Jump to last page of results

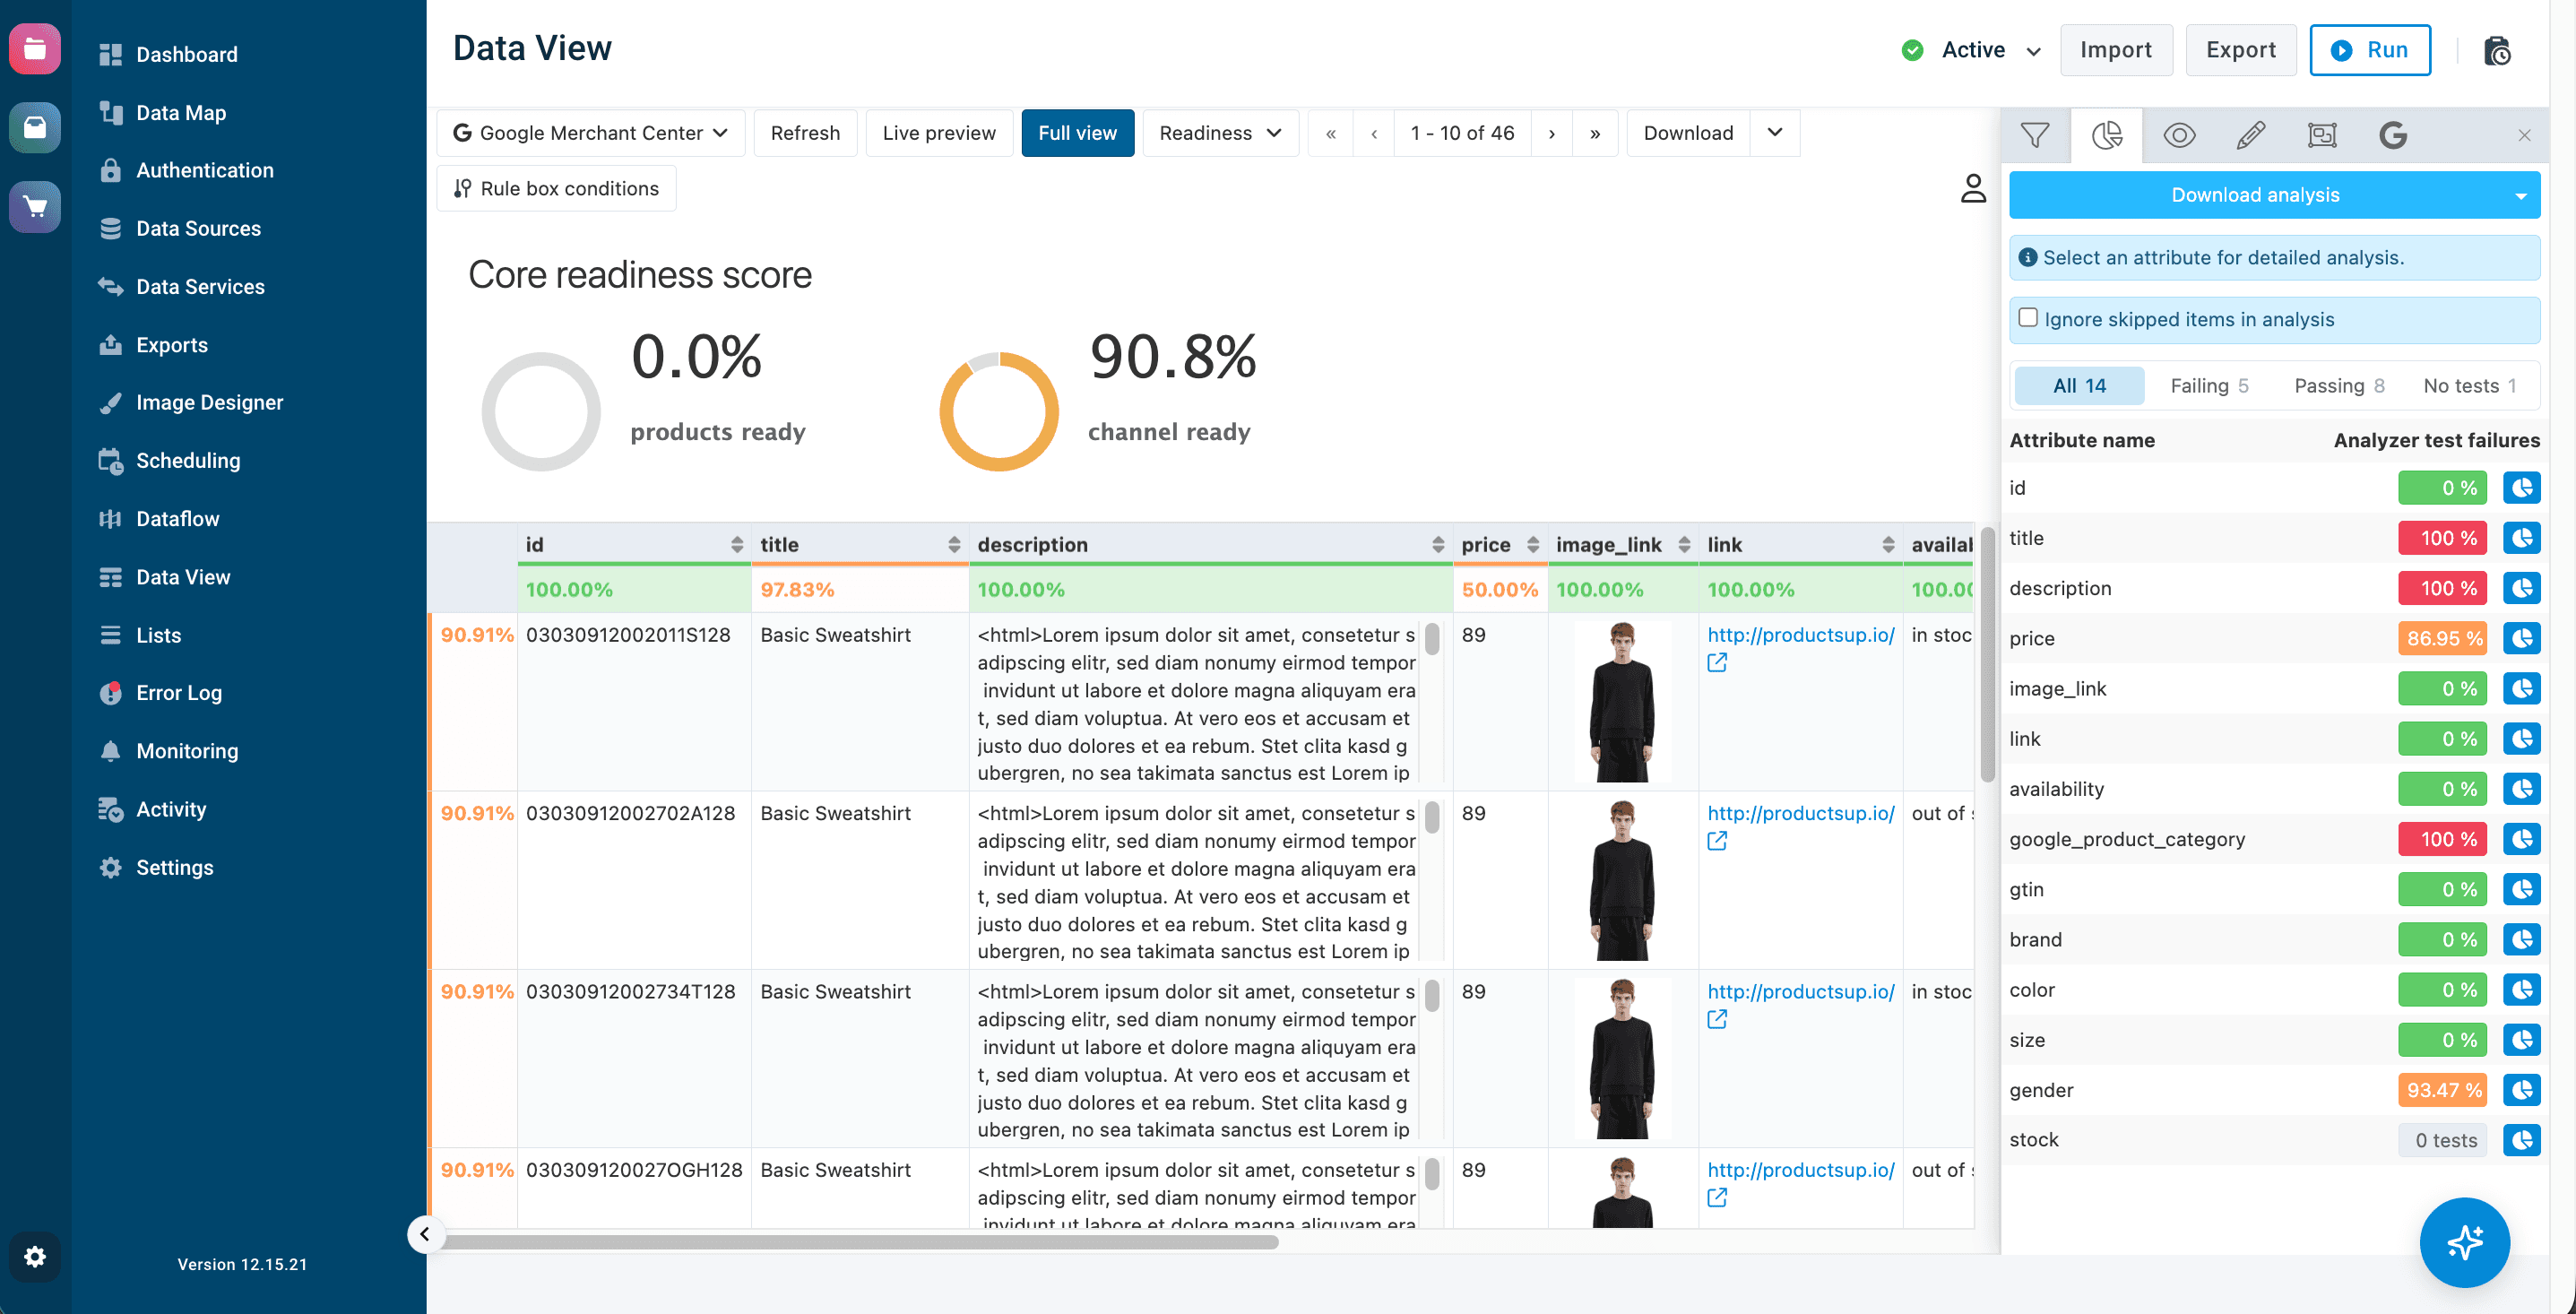click(1595, 133)
